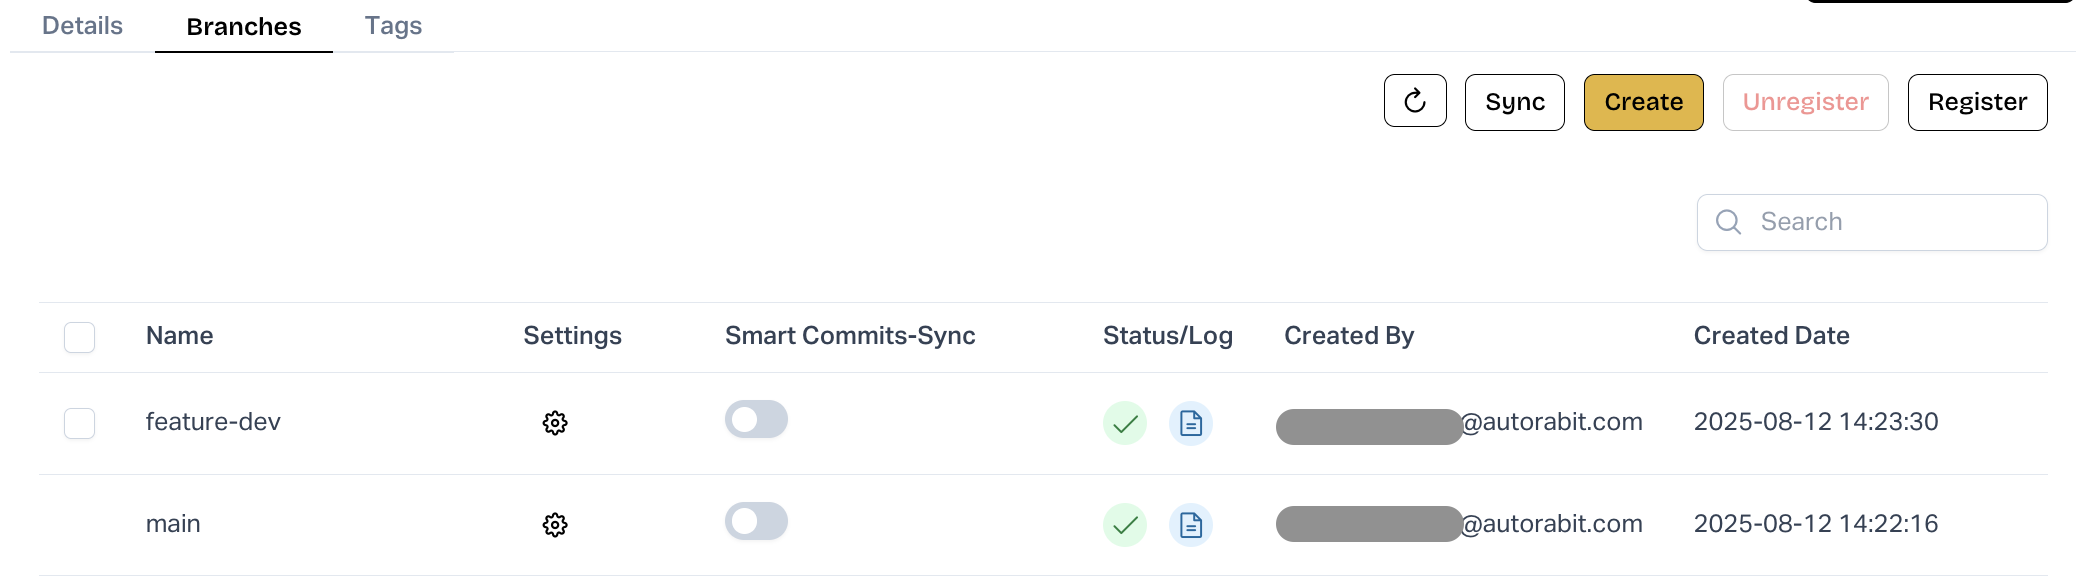
Task: View log document icon for main branch
Action: pos(1190,525)
